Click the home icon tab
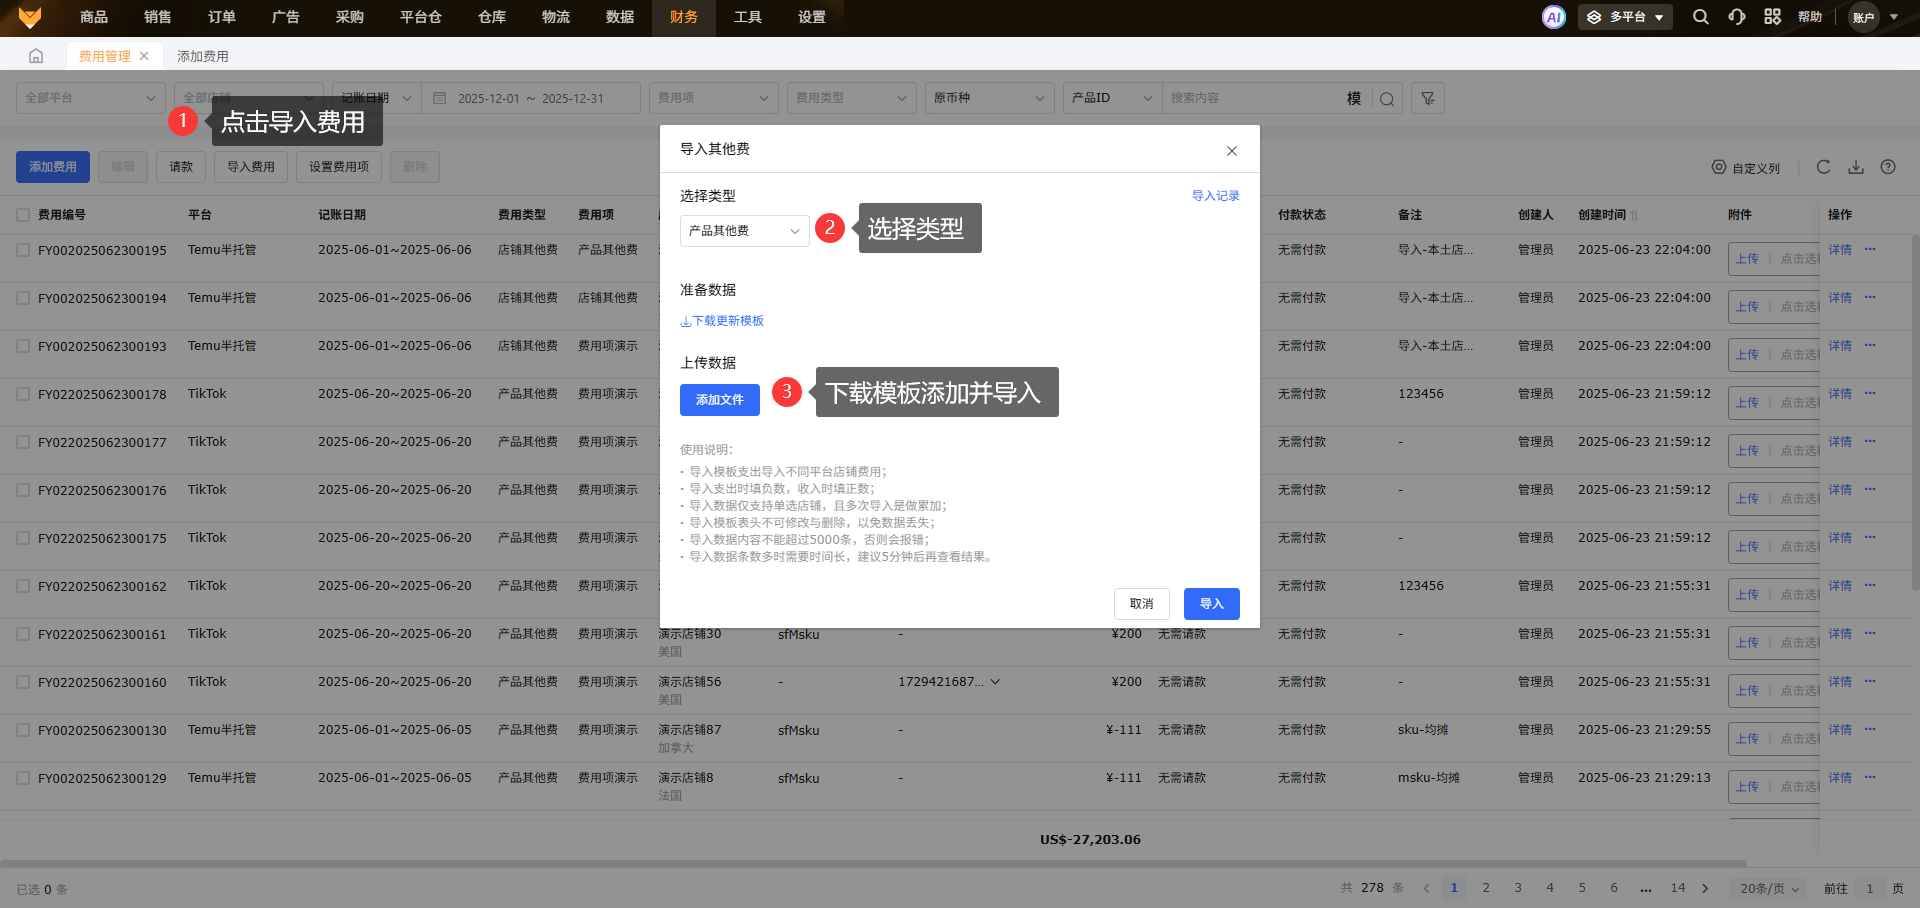The image size is (1920, 908). pyautogui.click(x=36, y=56)
